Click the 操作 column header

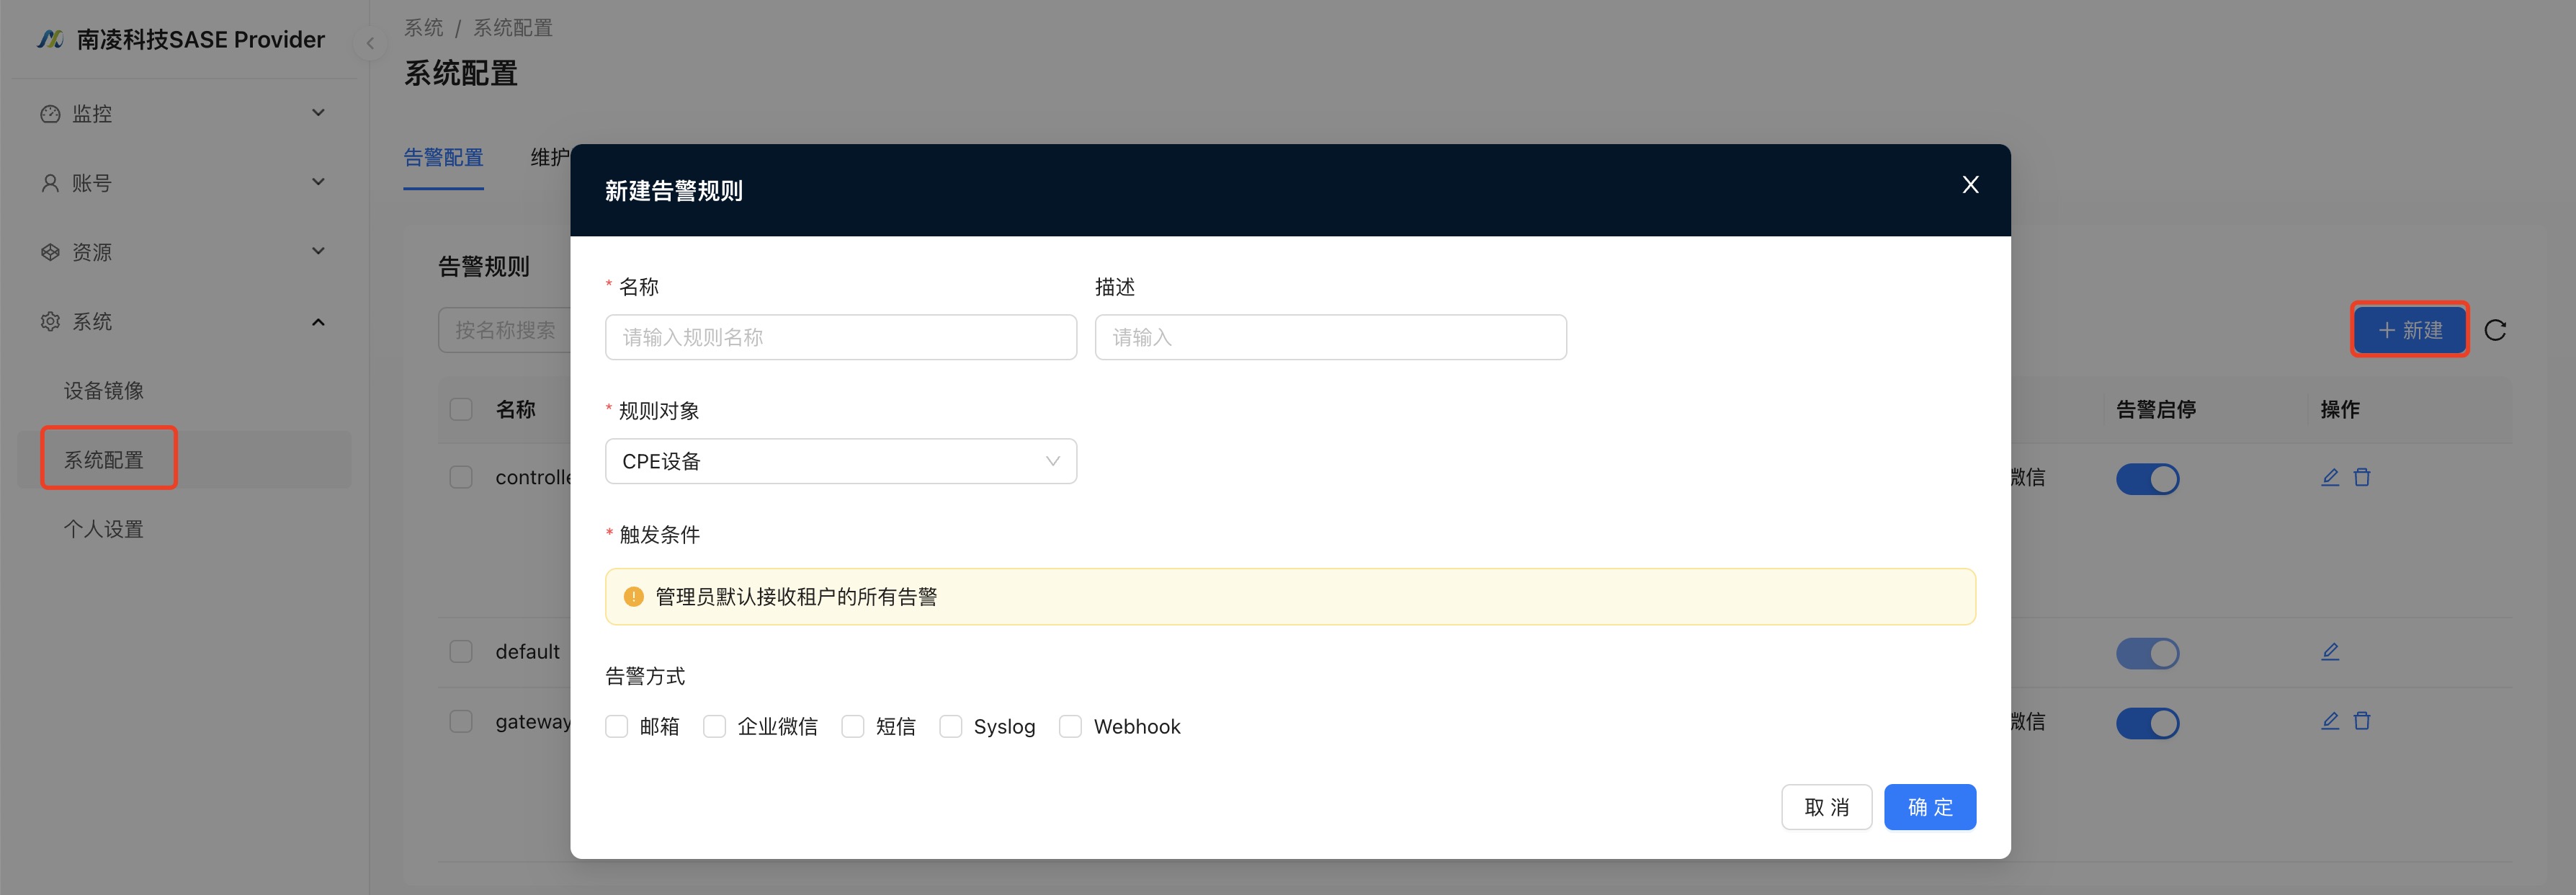click(2340, 409)
